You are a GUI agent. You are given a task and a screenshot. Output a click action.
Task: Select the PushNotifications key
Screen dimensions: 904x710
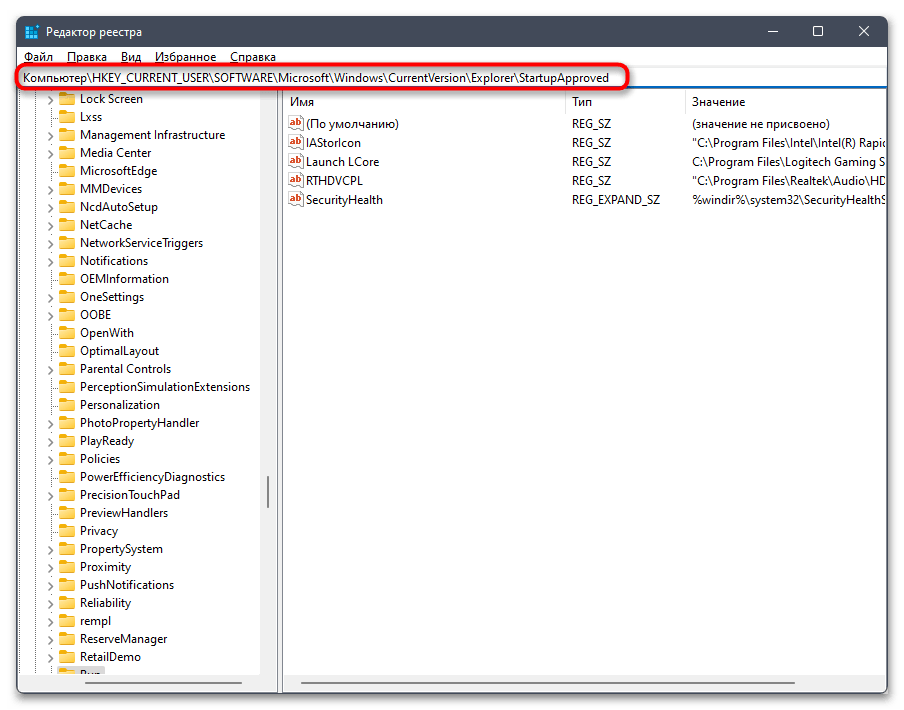click(x=127, y=584)
